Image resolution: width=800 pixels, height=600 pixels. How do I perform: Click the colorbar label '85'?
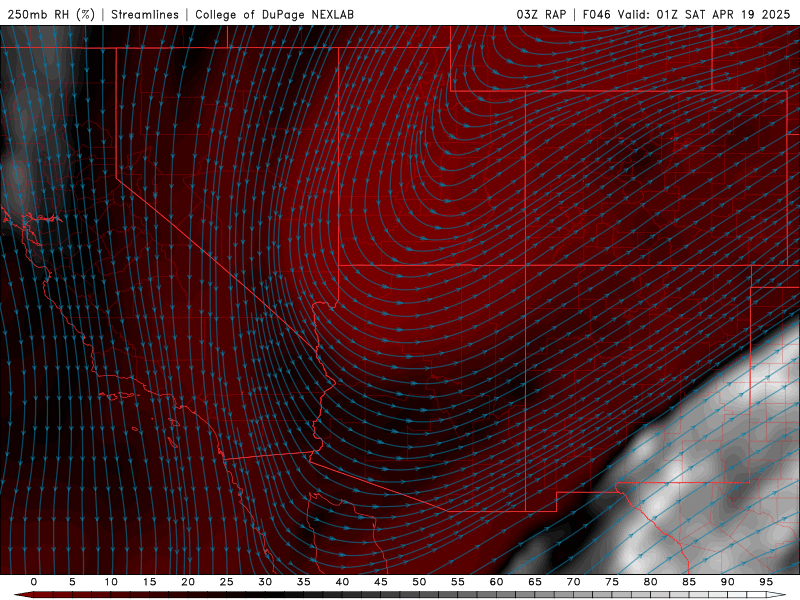689,582
